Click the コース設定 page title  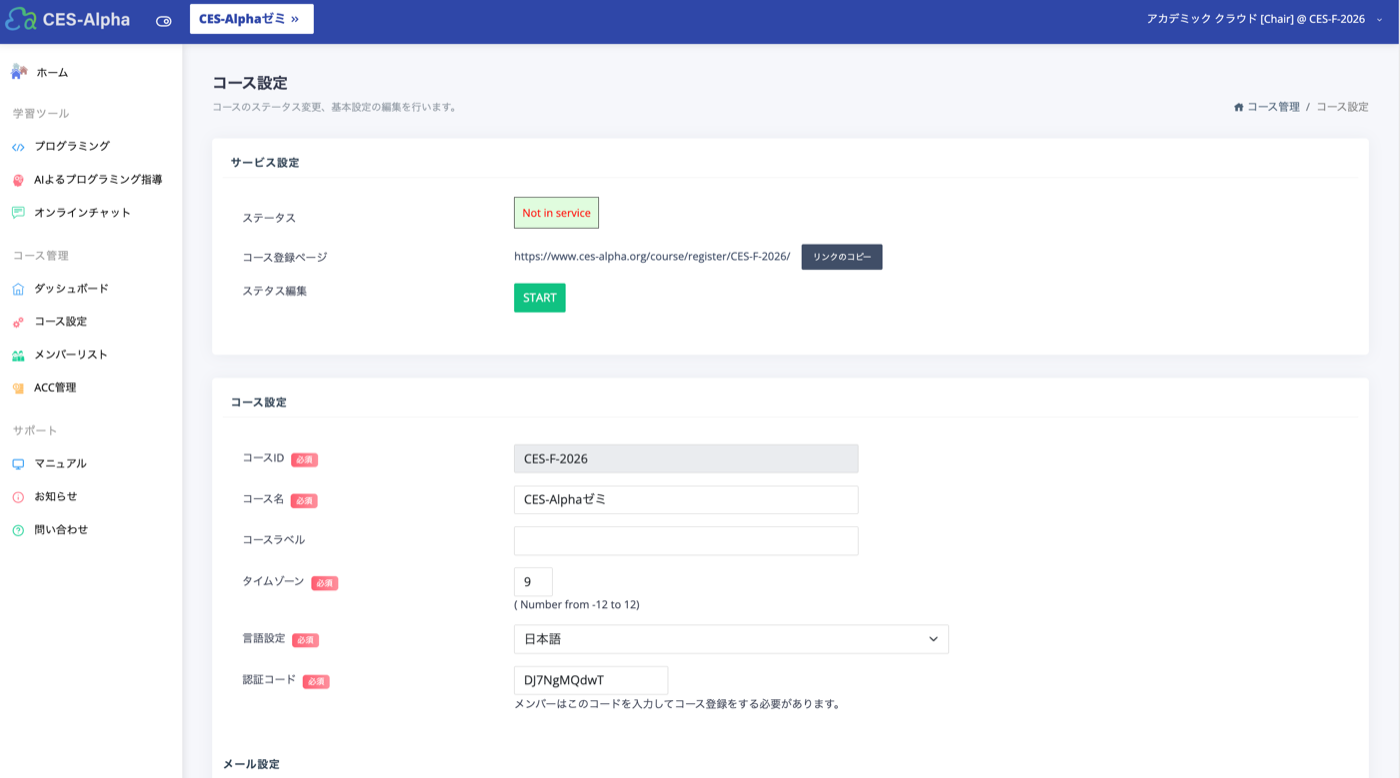point(250,83)
